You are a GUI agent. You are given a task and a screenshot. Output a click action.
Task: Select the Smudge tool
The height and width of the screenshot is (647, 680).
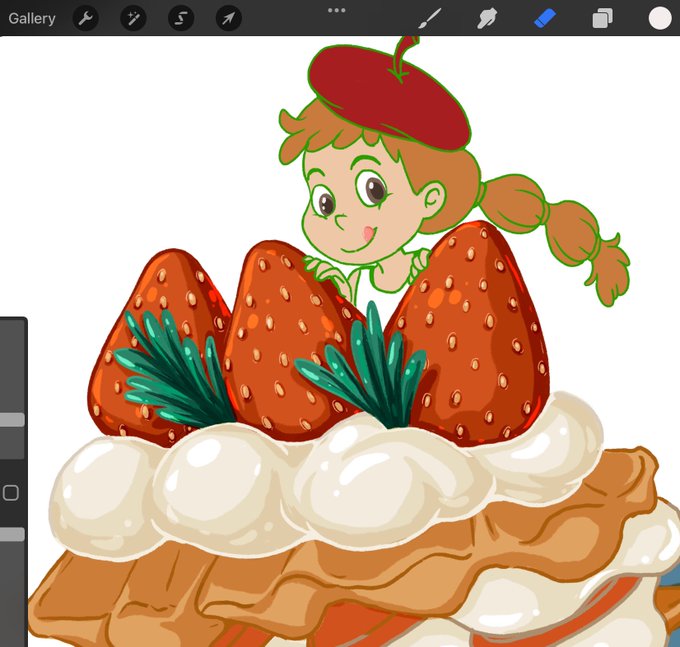click(487, 19)
